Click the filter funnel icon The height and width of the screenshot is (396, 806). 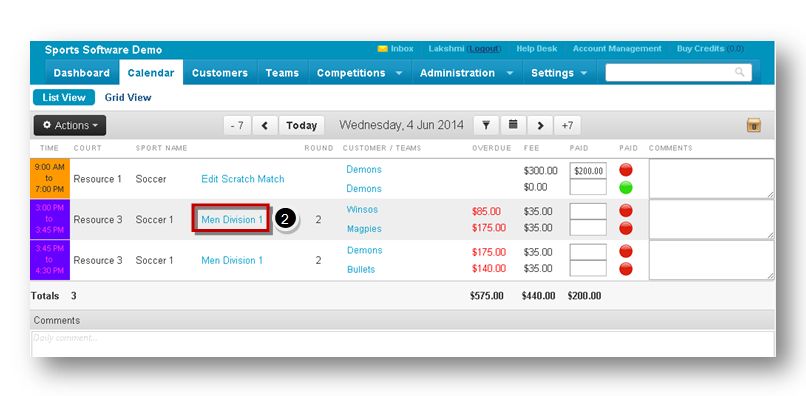coord(486,125)
